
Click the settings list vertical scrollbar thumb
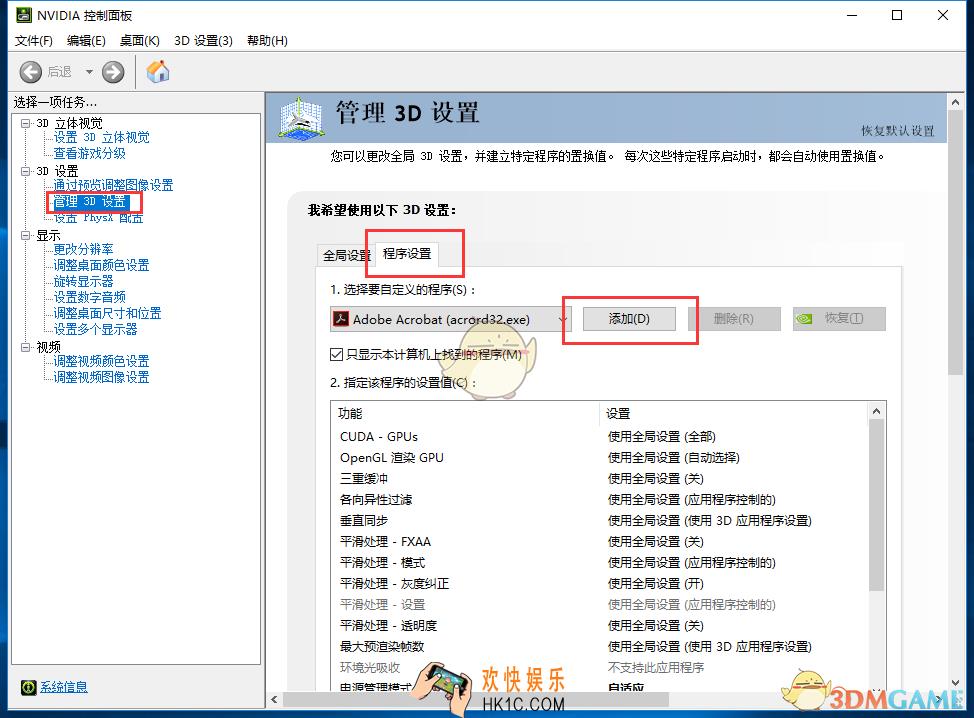(876, 506)
